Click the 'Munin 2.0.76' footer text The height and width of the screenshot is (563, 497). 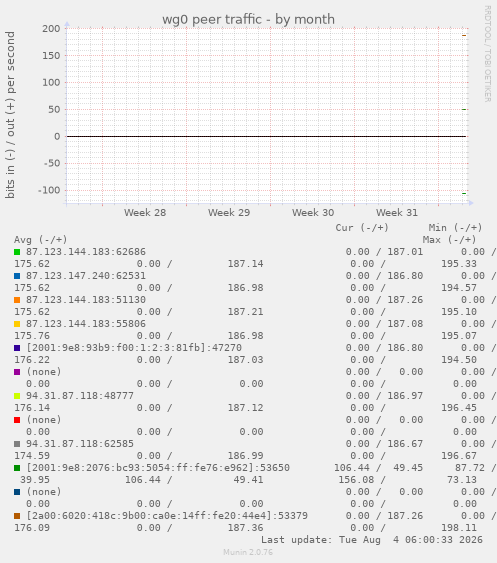(248, 552)
